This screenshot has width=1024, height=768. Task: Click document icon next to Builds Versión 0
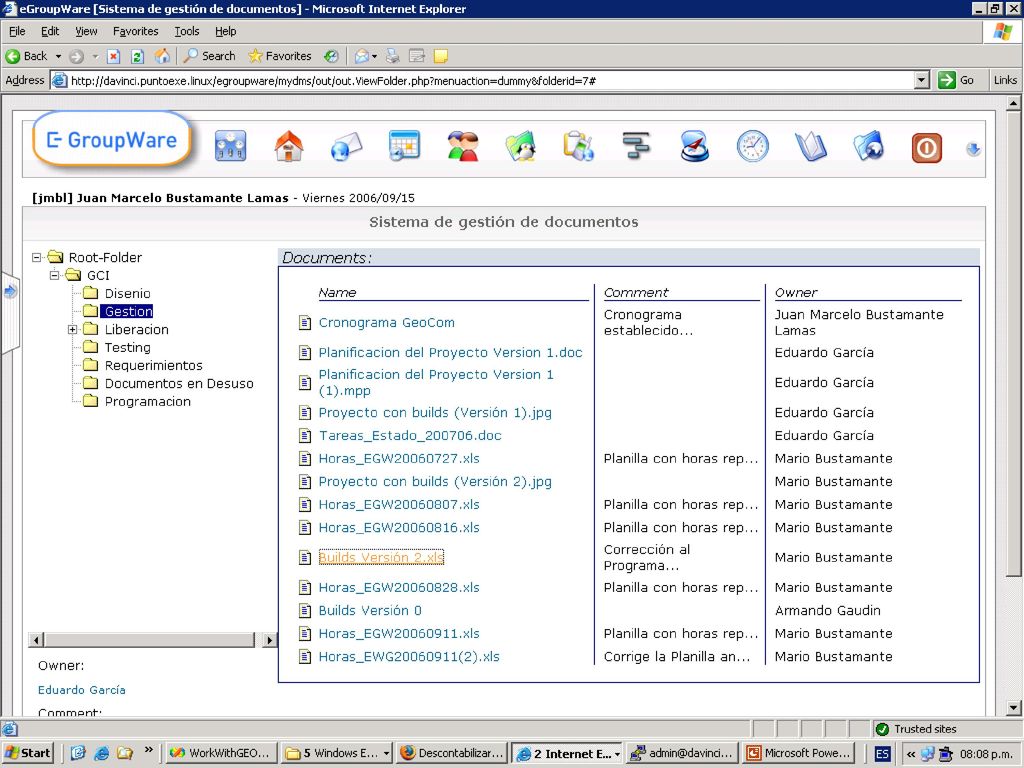tap(305, 610)
